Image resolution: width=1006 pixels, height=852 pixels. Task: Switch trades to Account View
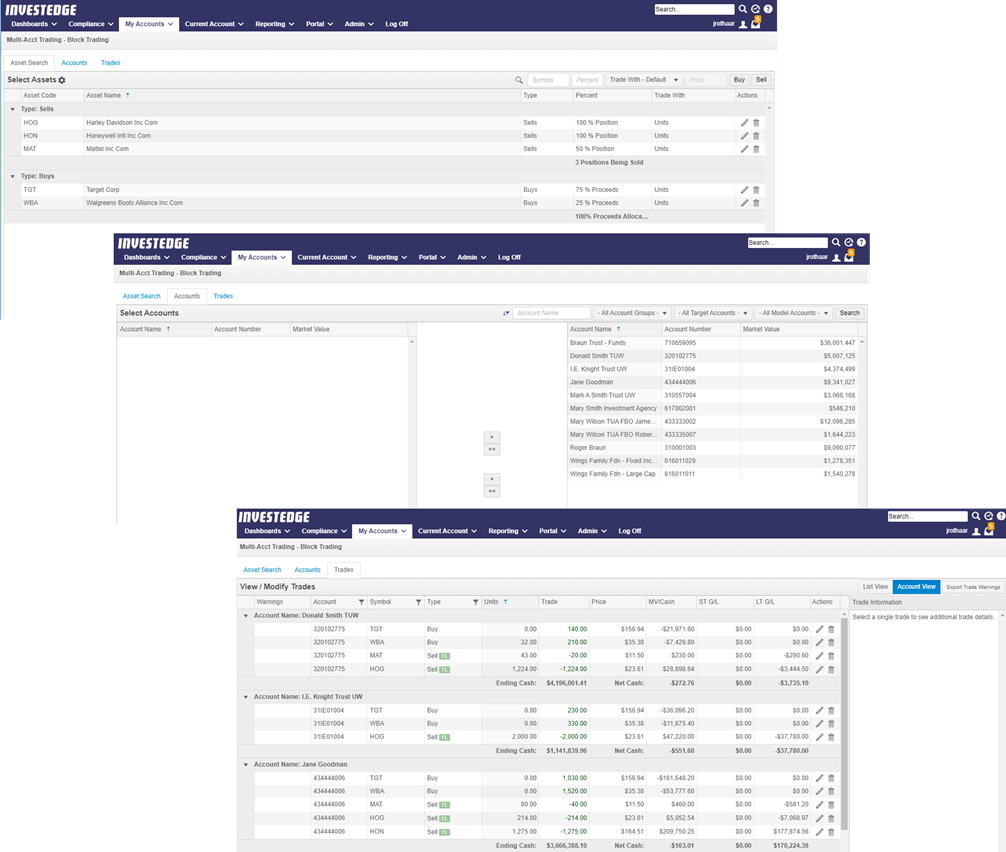(x=916, y=586)
